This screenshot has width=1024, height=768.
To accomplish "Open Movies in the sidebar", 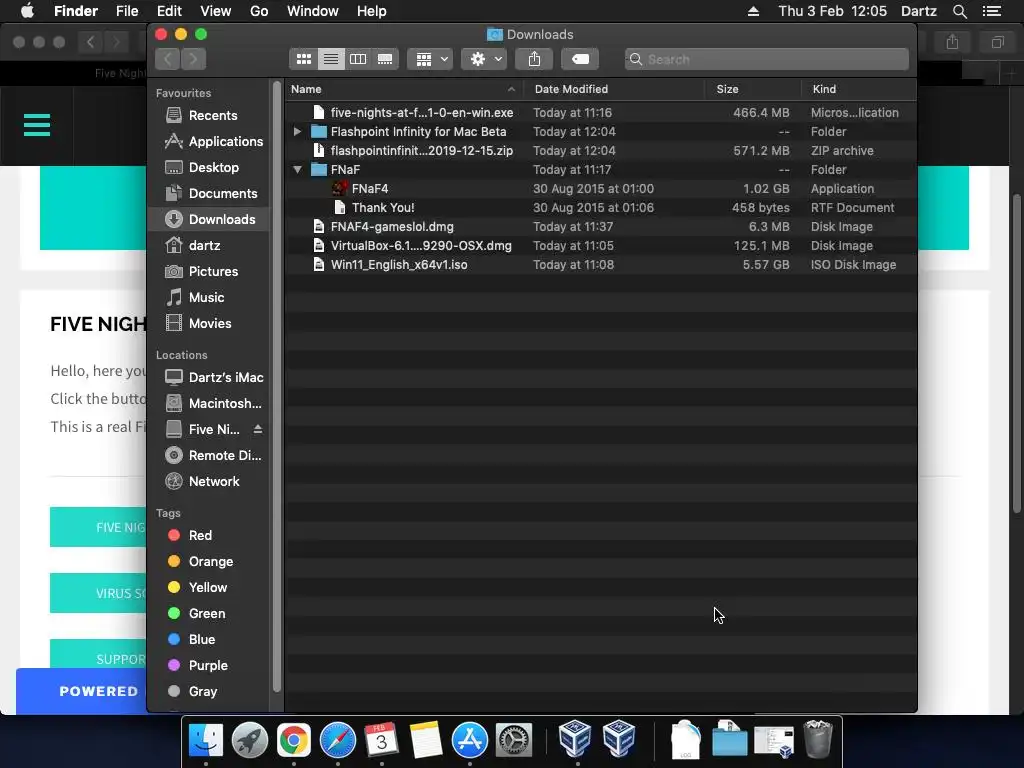I will 210,324.
